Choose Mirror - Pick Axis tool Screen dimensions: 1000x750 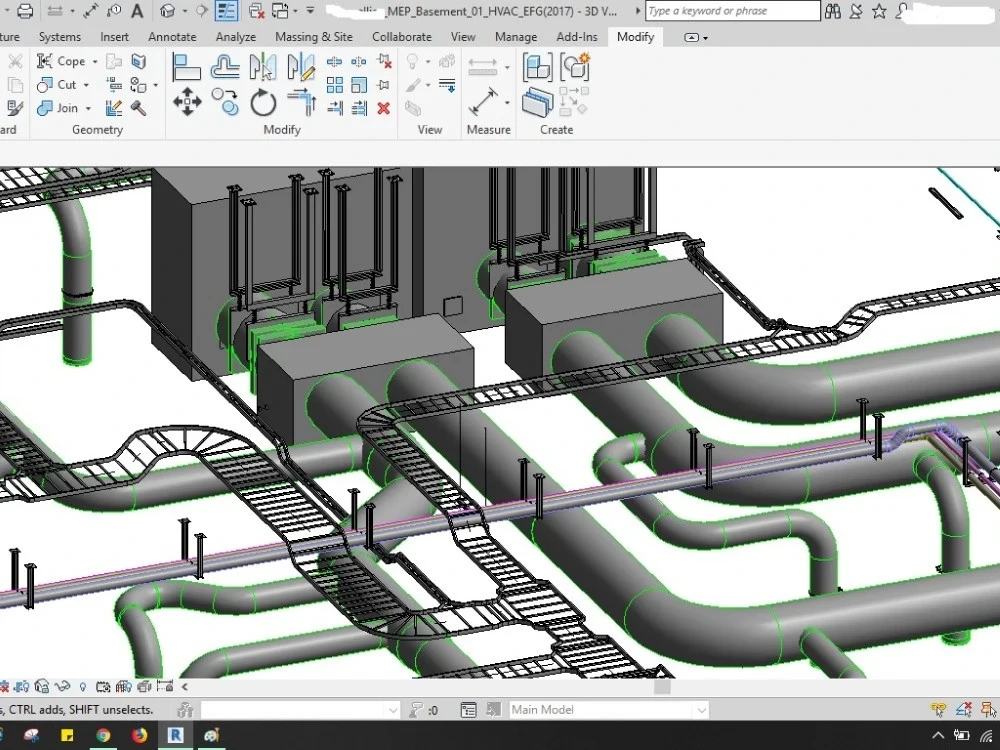pos(263,67)
